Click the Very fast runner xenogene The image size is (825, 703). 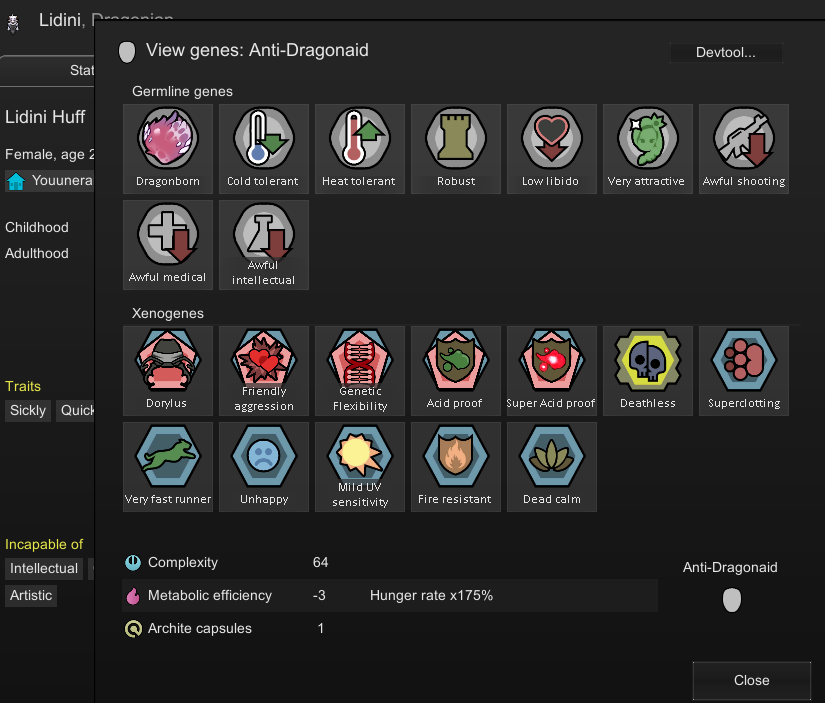[x=168, y=467]
